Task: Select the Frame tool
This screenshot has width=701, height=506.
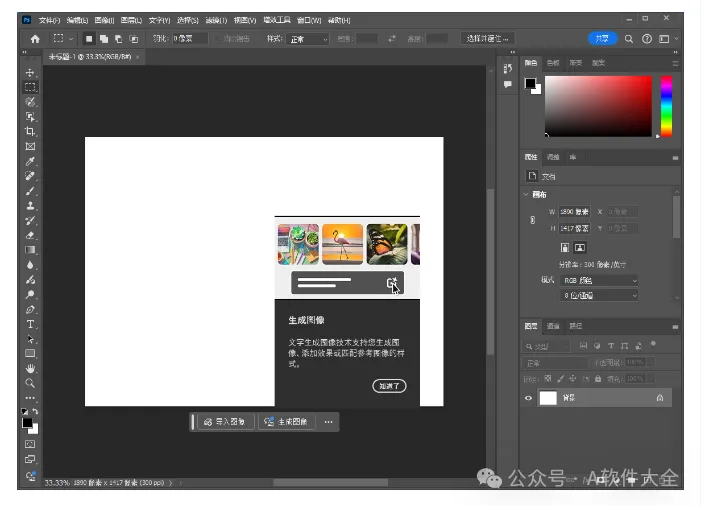Action: coord(30,146)
